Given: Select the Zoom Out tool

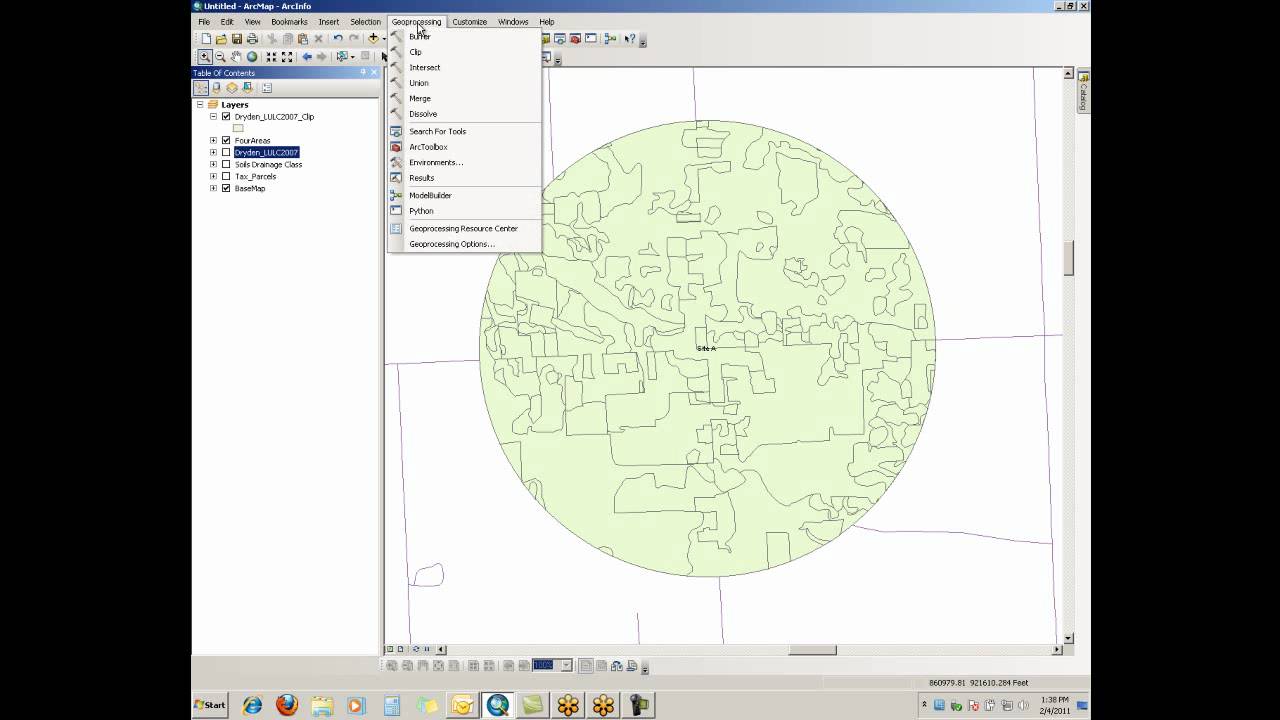Looking at the screenshot, I should point(220,57).
